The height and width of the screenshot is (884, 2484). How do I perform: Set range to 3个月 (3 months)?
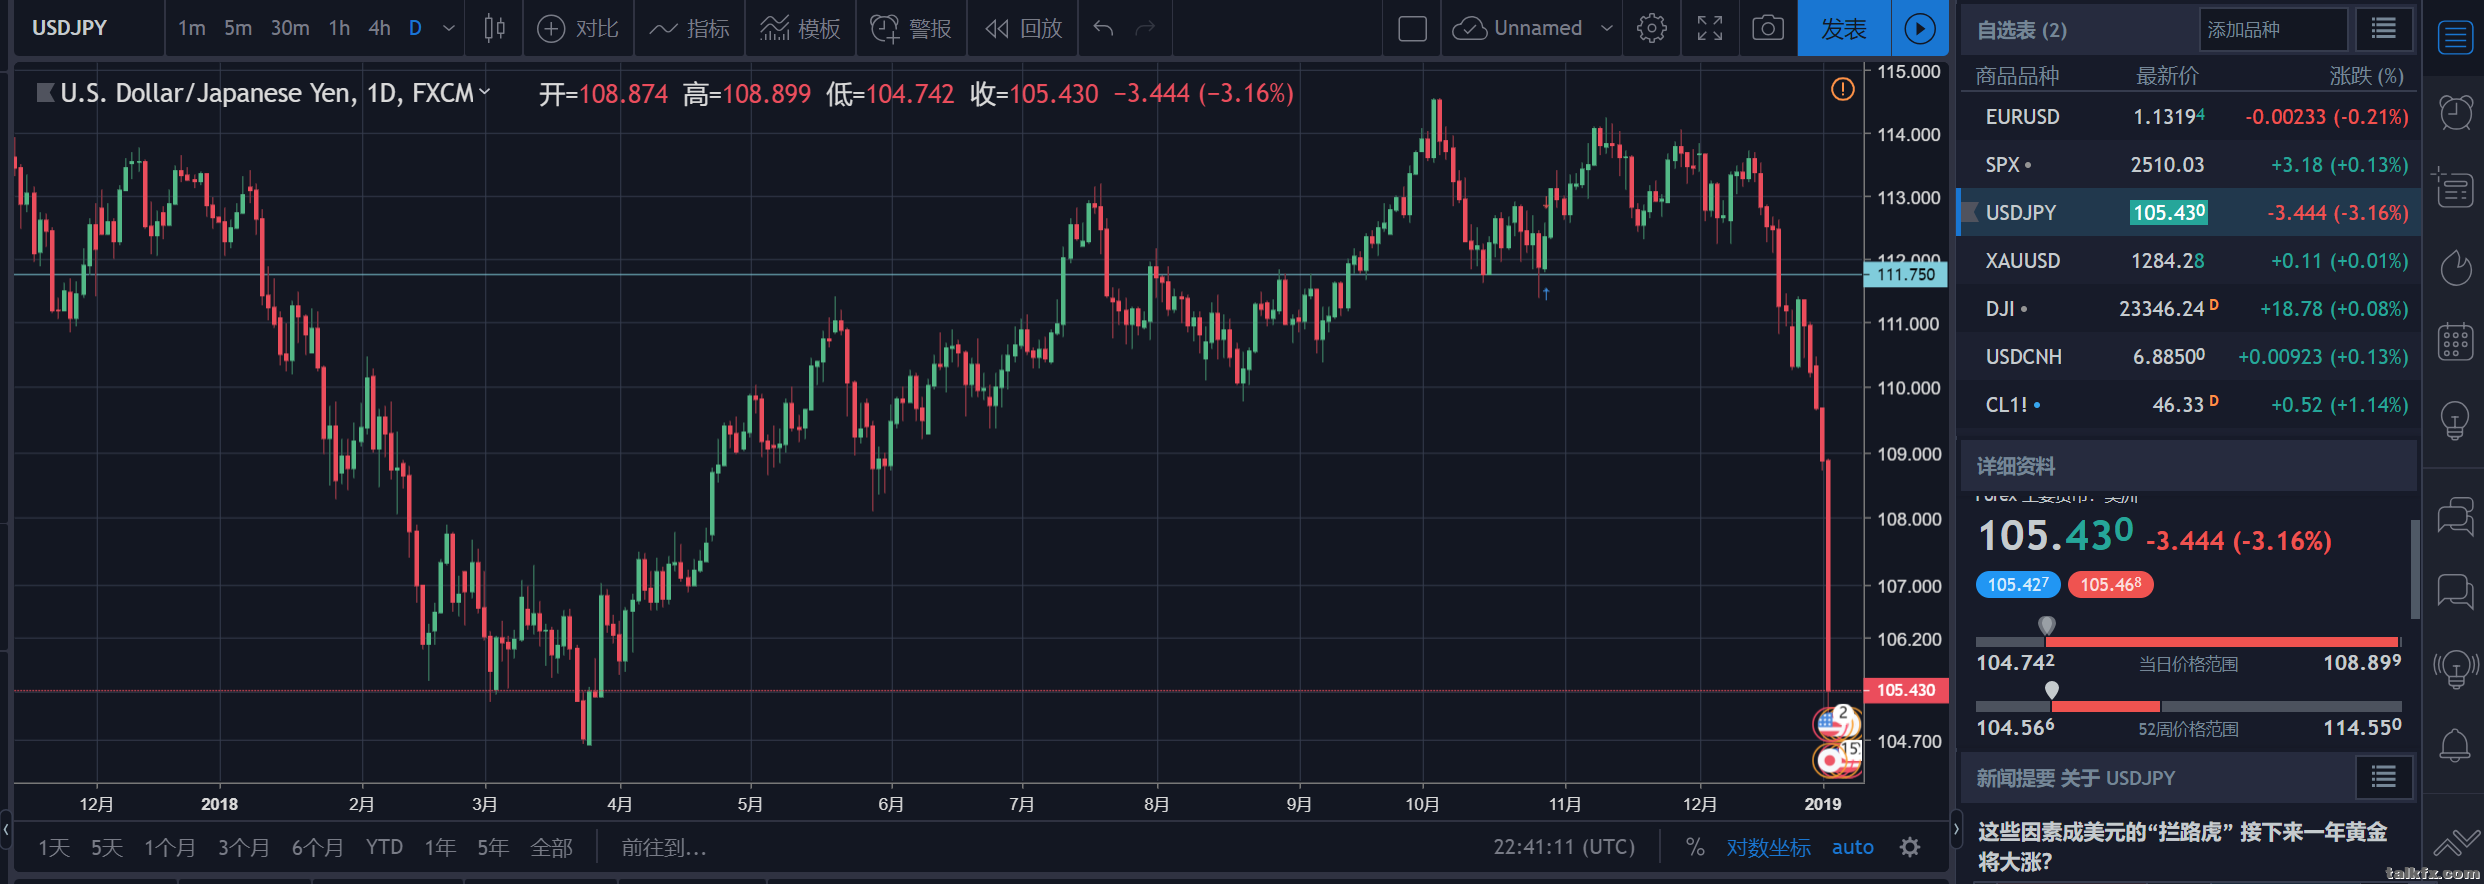(x=244, y=848)
